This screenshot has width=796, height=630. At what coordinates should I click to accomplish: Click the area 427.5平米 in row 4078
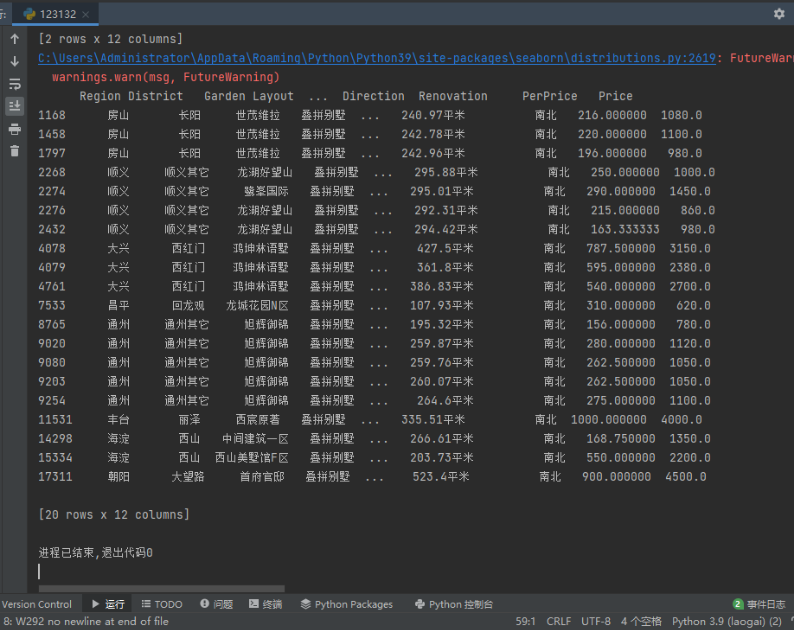(x=445, y=248)
